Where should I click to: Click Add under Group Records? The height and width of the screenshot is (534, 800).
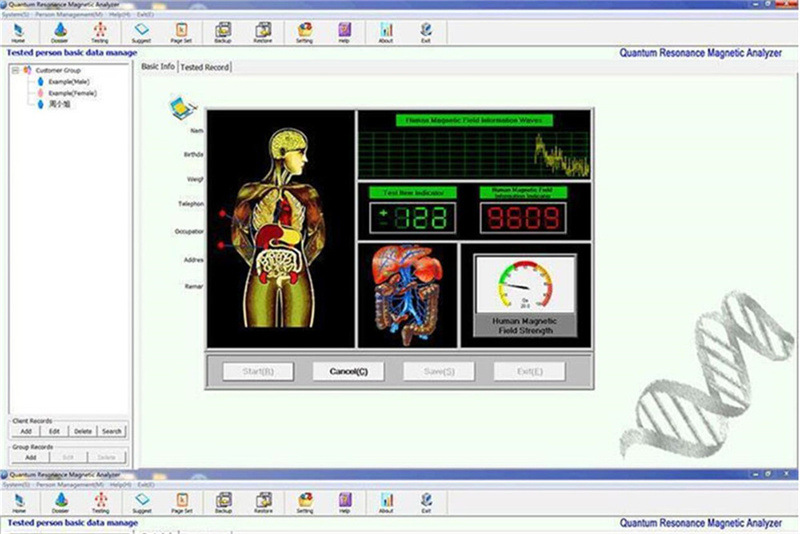click(31, 457)
